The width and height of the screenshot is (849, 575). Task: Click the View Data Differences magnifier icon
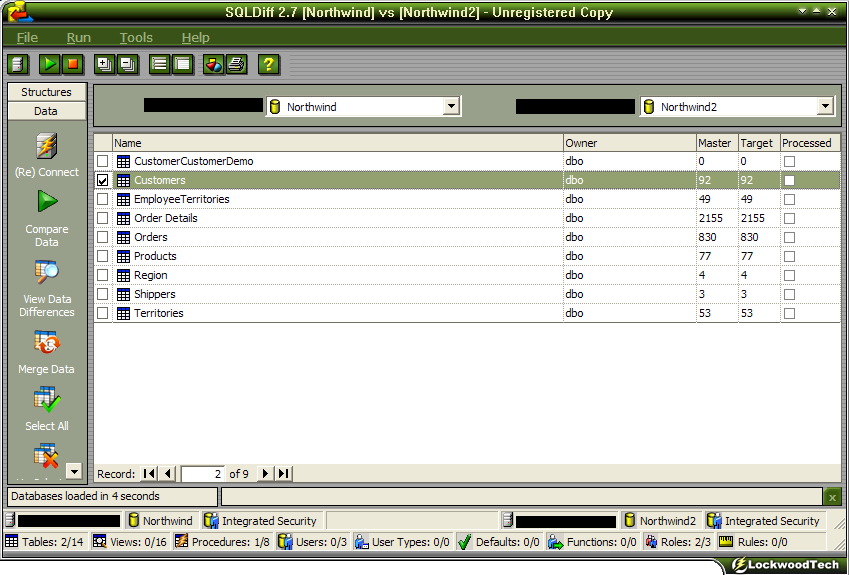(47, 272)
